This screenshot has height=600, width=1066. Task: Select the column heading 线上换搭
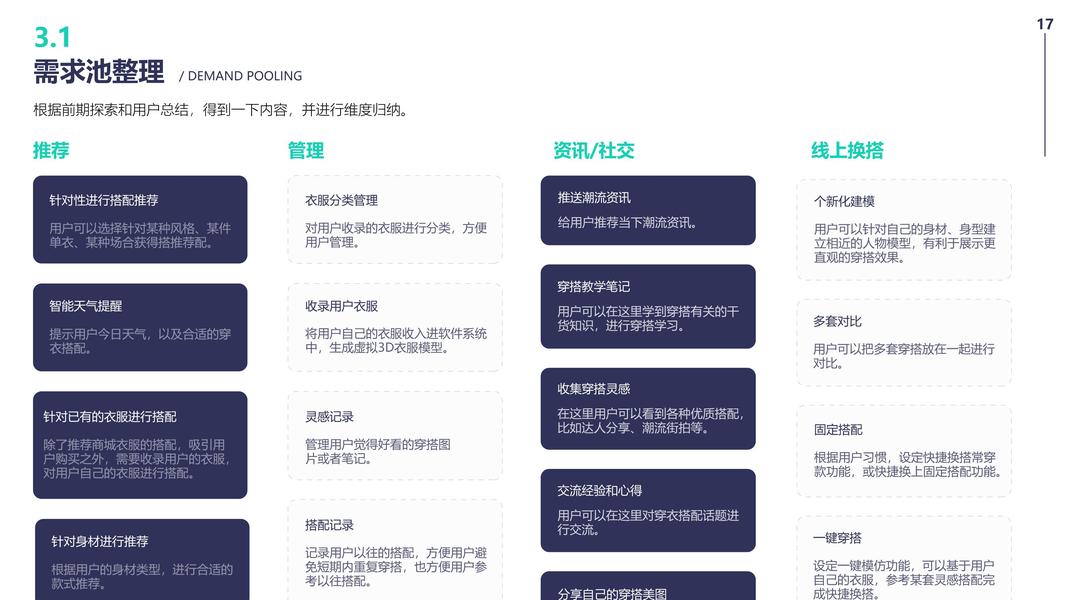coord(847,150)
